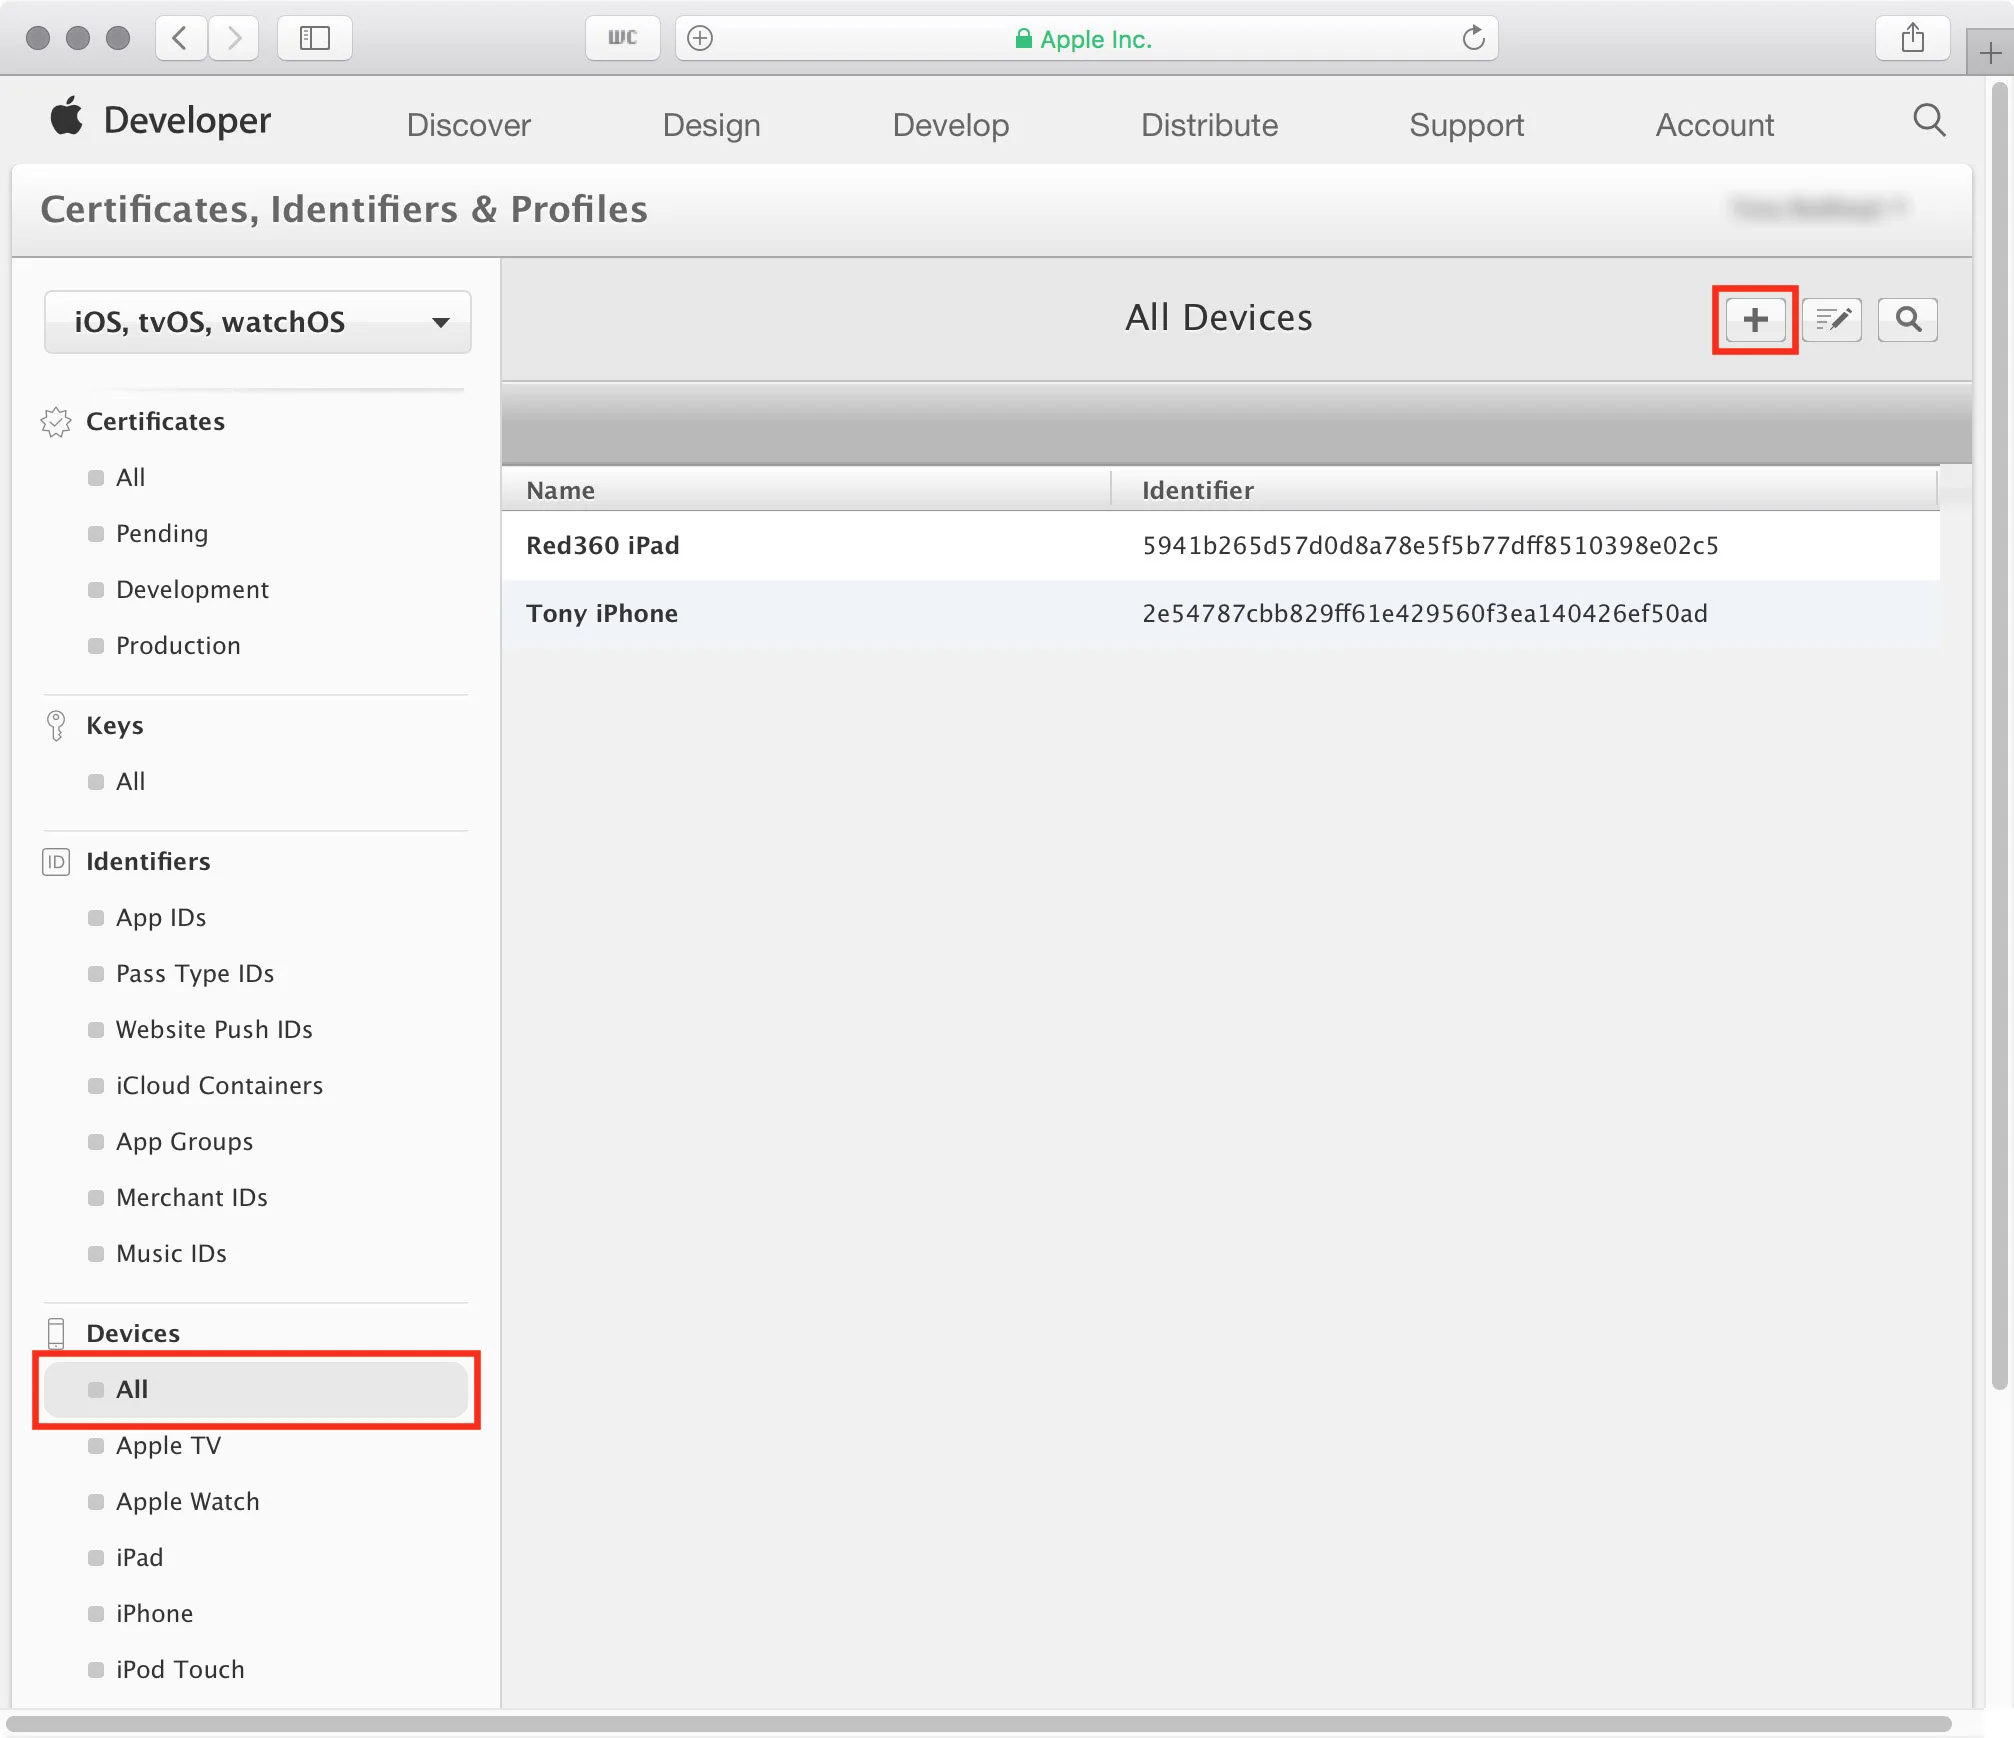Open the Design menu
The height and width of the screenshot is (1738, 2014).
(x=711, y=125)
